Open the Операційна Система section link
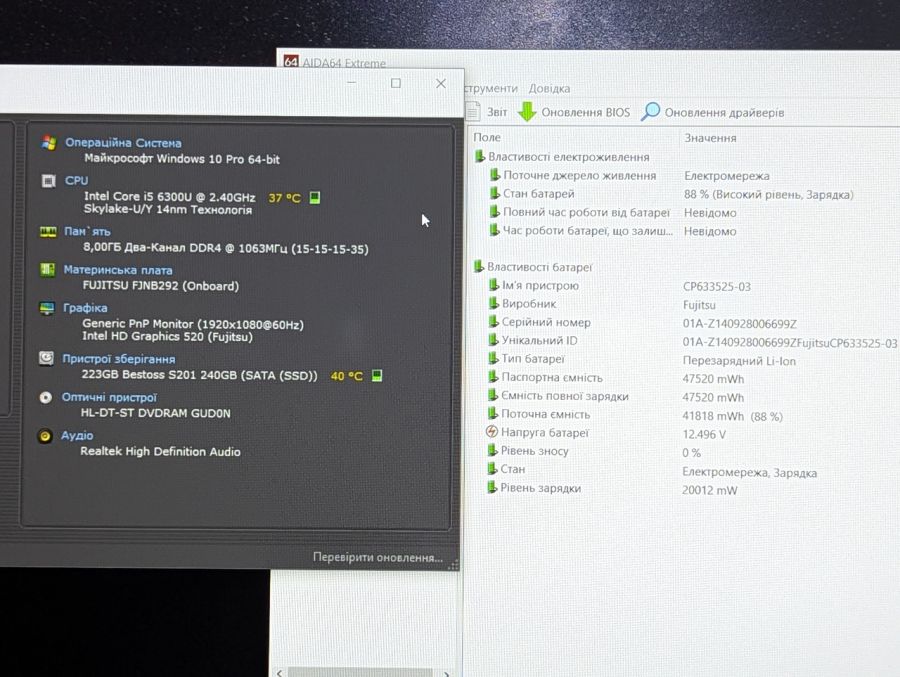The height and width of the screenshot is (677, 900). click(123, 143)
